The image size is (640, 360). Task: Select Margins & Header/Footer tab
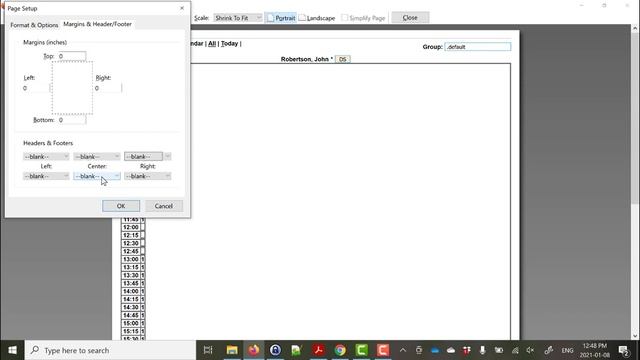click(98, 24)
